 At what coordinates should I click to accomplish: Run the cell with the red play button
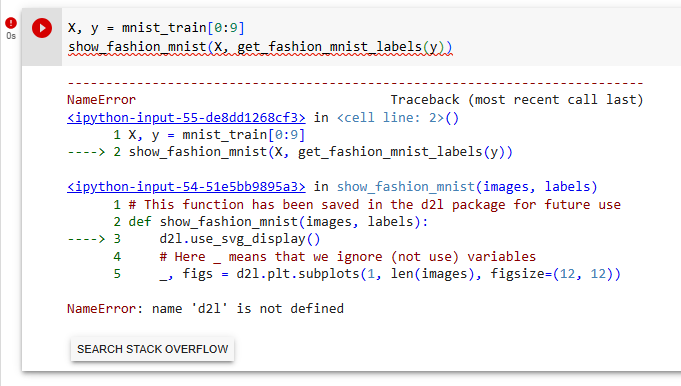[x=42, y=28]
